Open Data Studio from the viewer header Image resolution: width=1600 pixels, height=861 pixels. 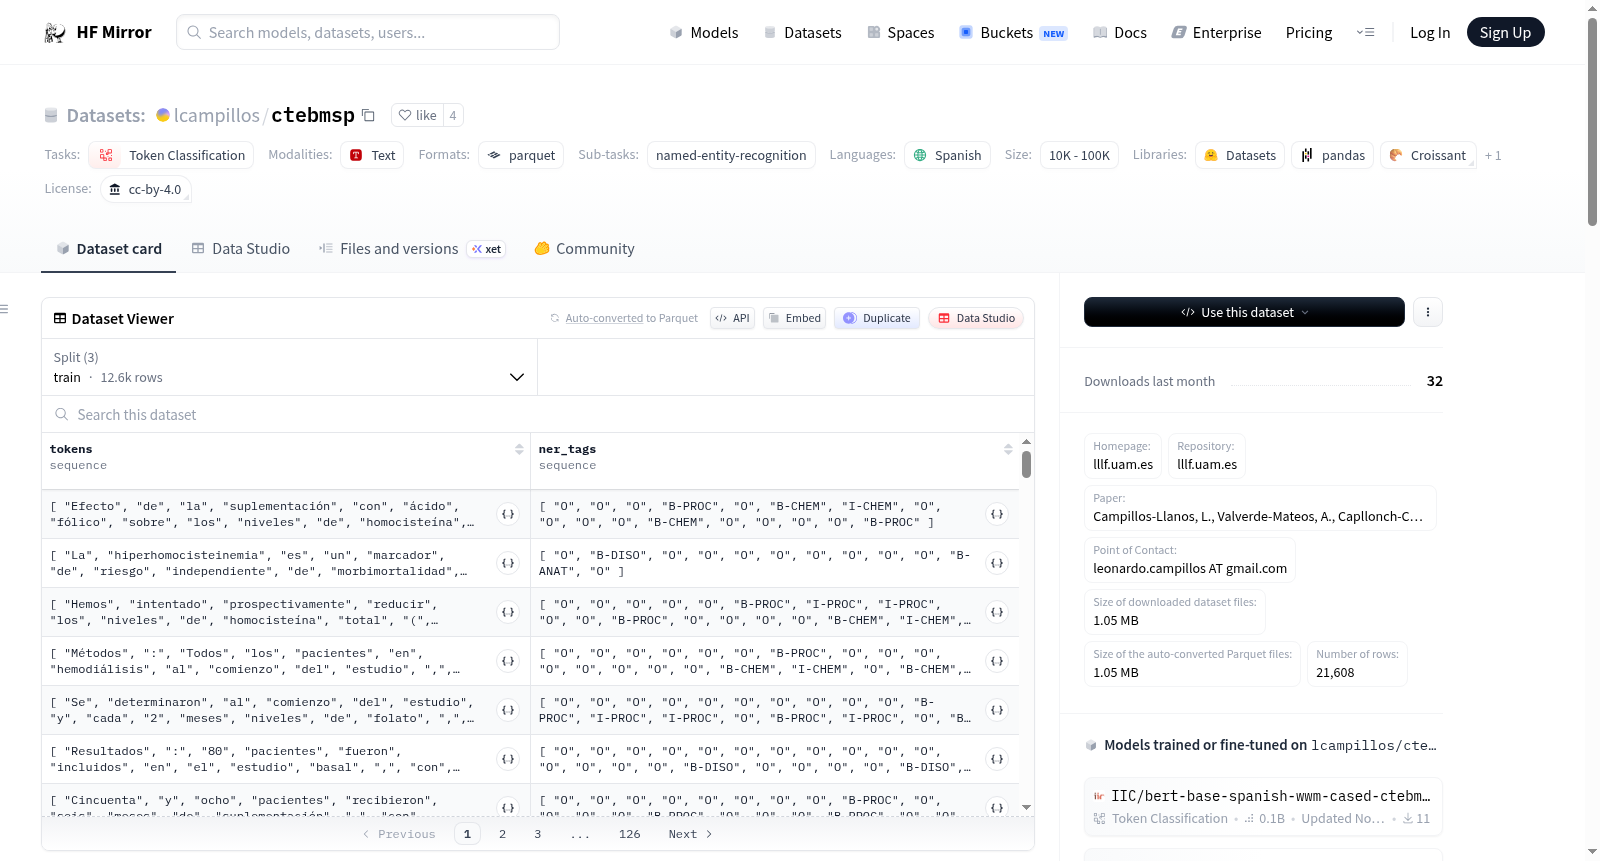pos(976,318)
